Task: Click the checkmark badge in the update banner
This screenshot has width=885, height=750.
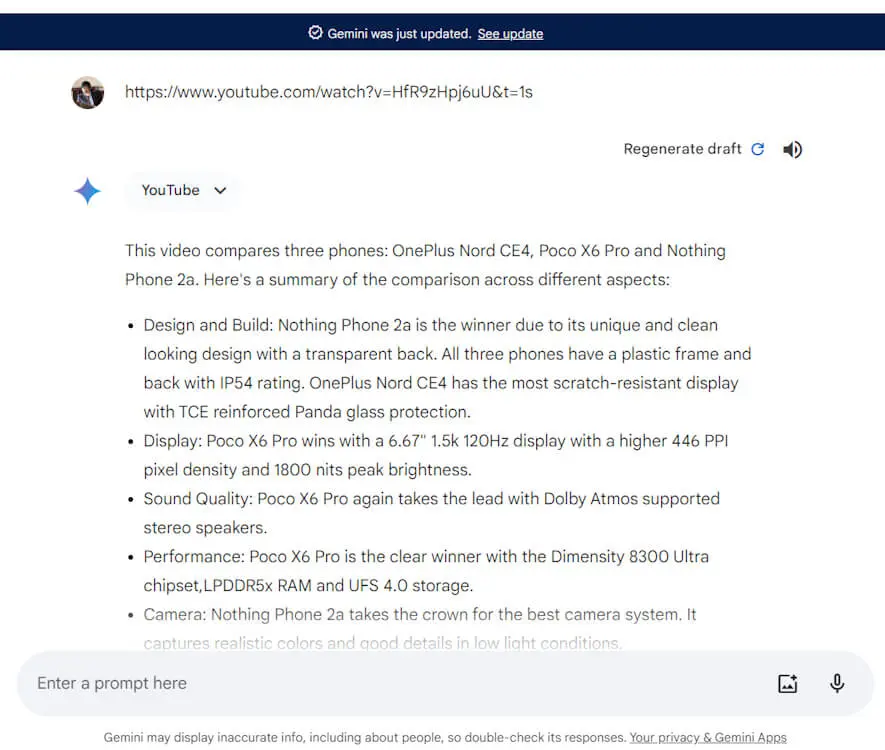Action: click(x=315, y=33)
